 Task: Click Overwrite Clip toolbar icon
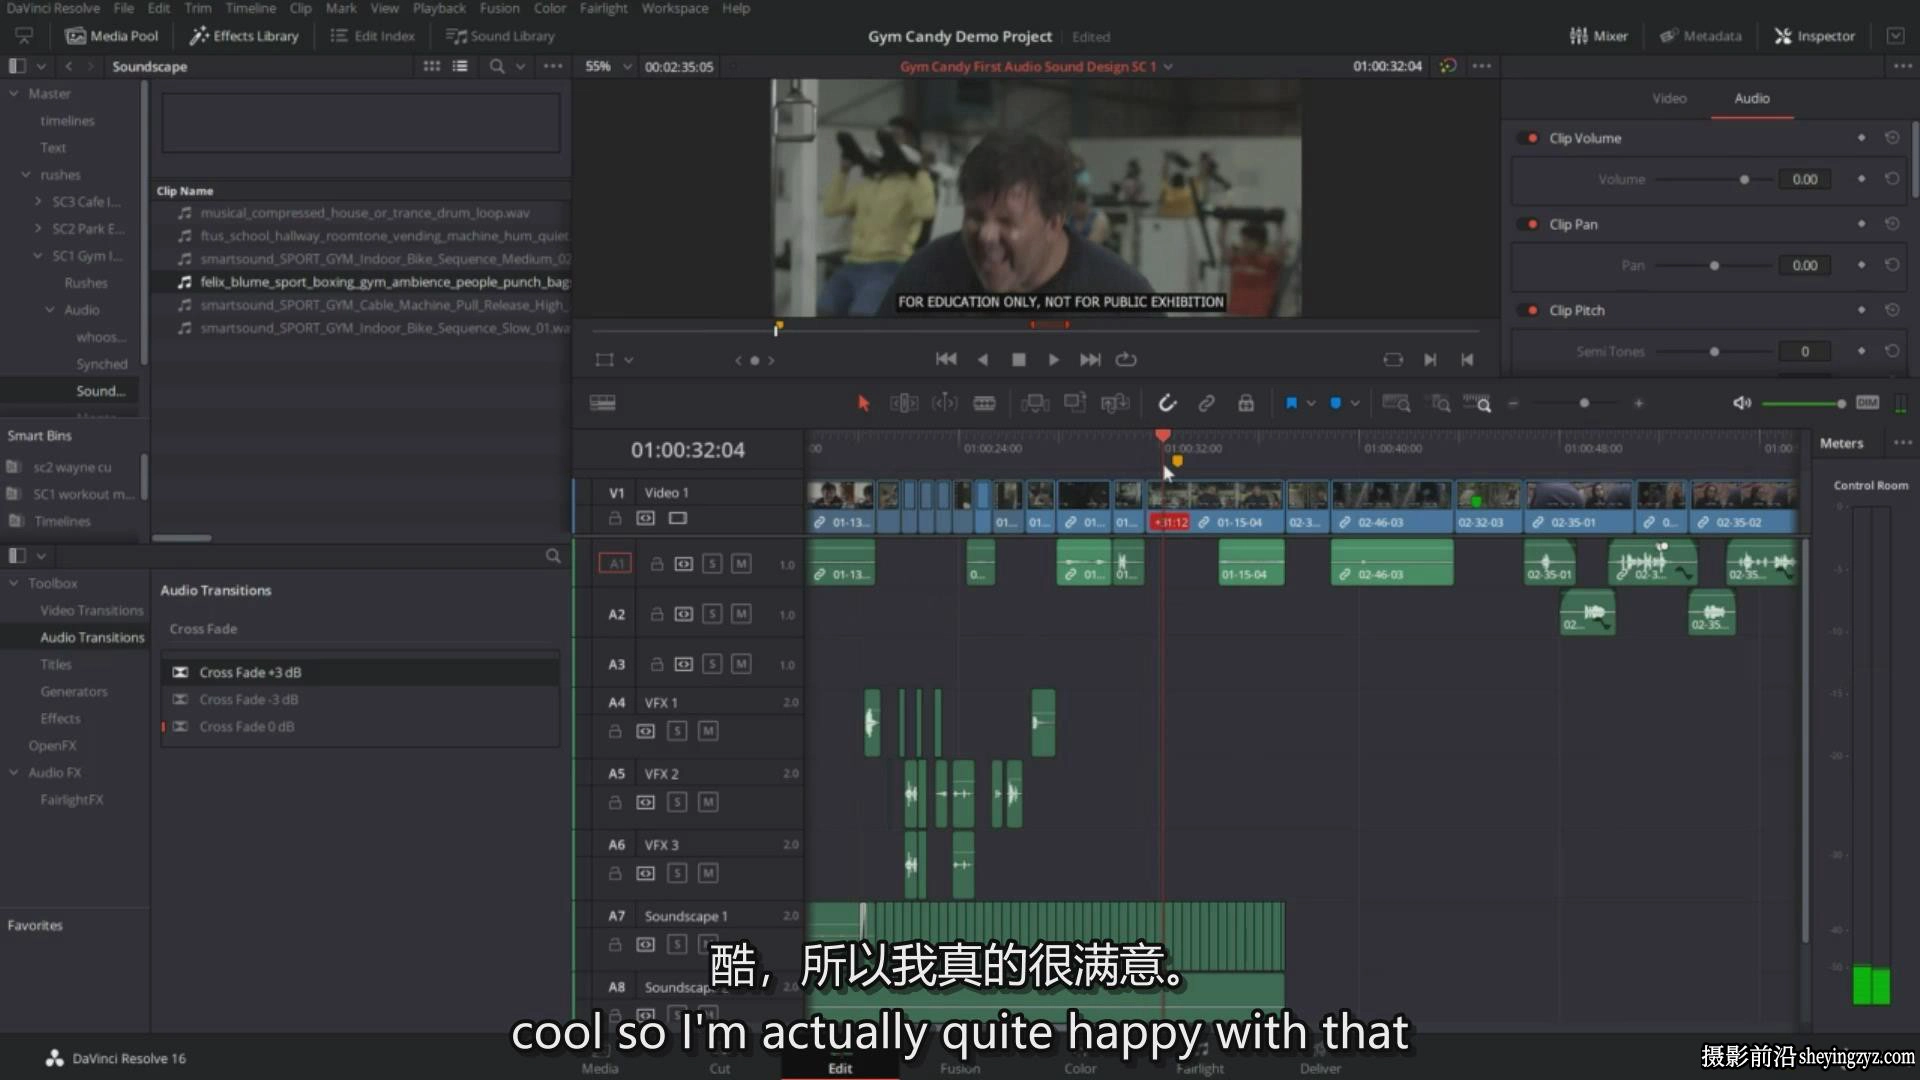coord(1075,403)
